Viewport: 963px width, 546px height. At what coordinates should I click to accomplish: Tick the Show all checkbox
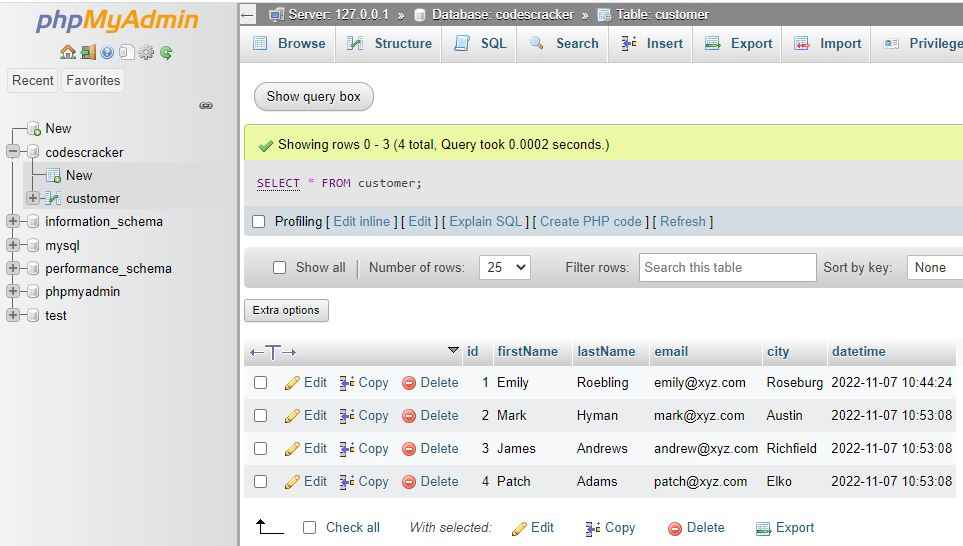point(279,267)
